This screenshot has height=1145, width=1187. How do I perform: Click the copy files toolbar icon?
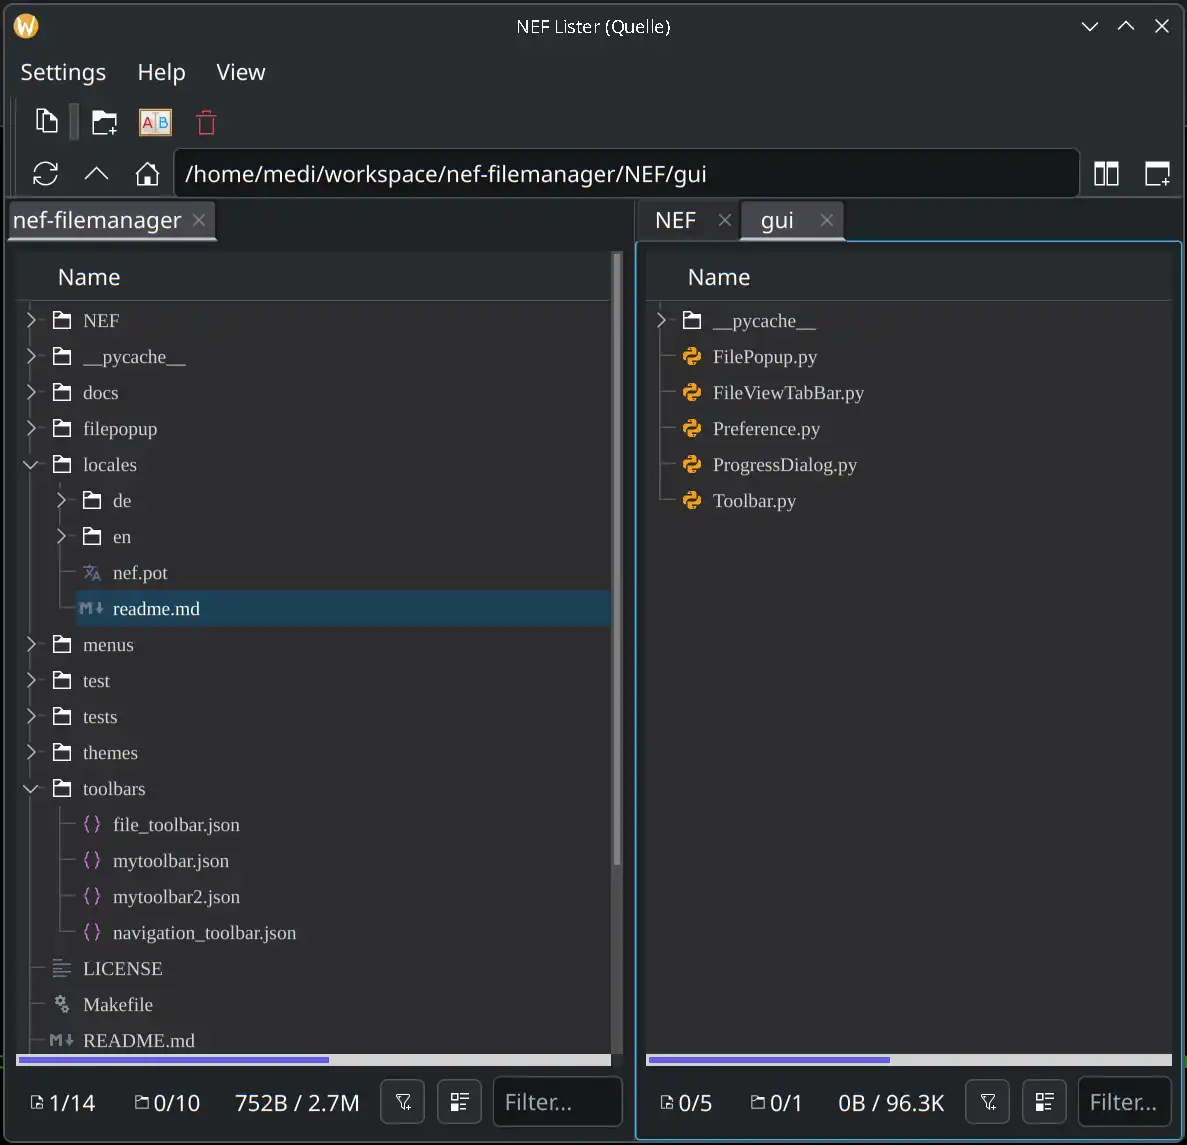point(46,122)
